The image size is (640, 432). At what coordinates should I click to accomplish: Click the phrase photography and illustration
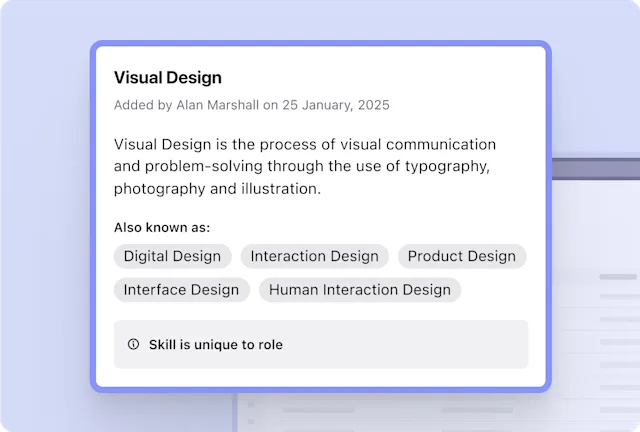[217, 189]
